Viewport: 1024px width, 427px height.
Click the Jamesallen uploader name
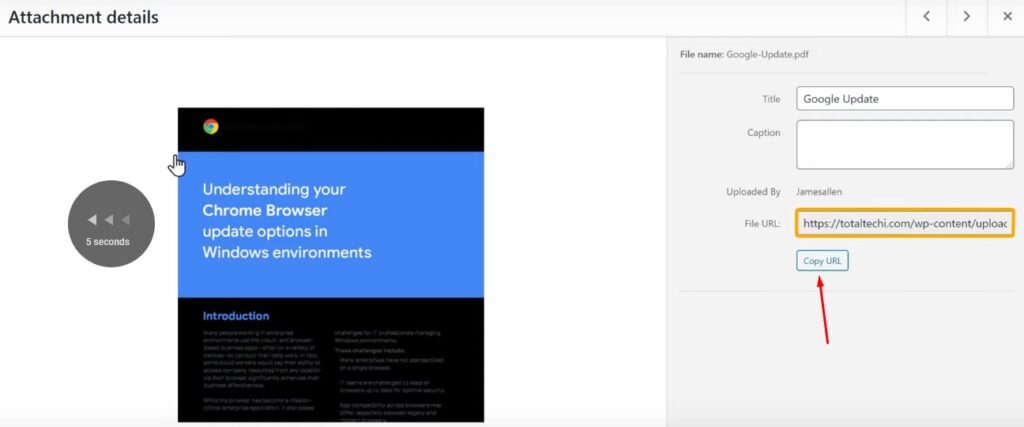(x=819, y=192)
